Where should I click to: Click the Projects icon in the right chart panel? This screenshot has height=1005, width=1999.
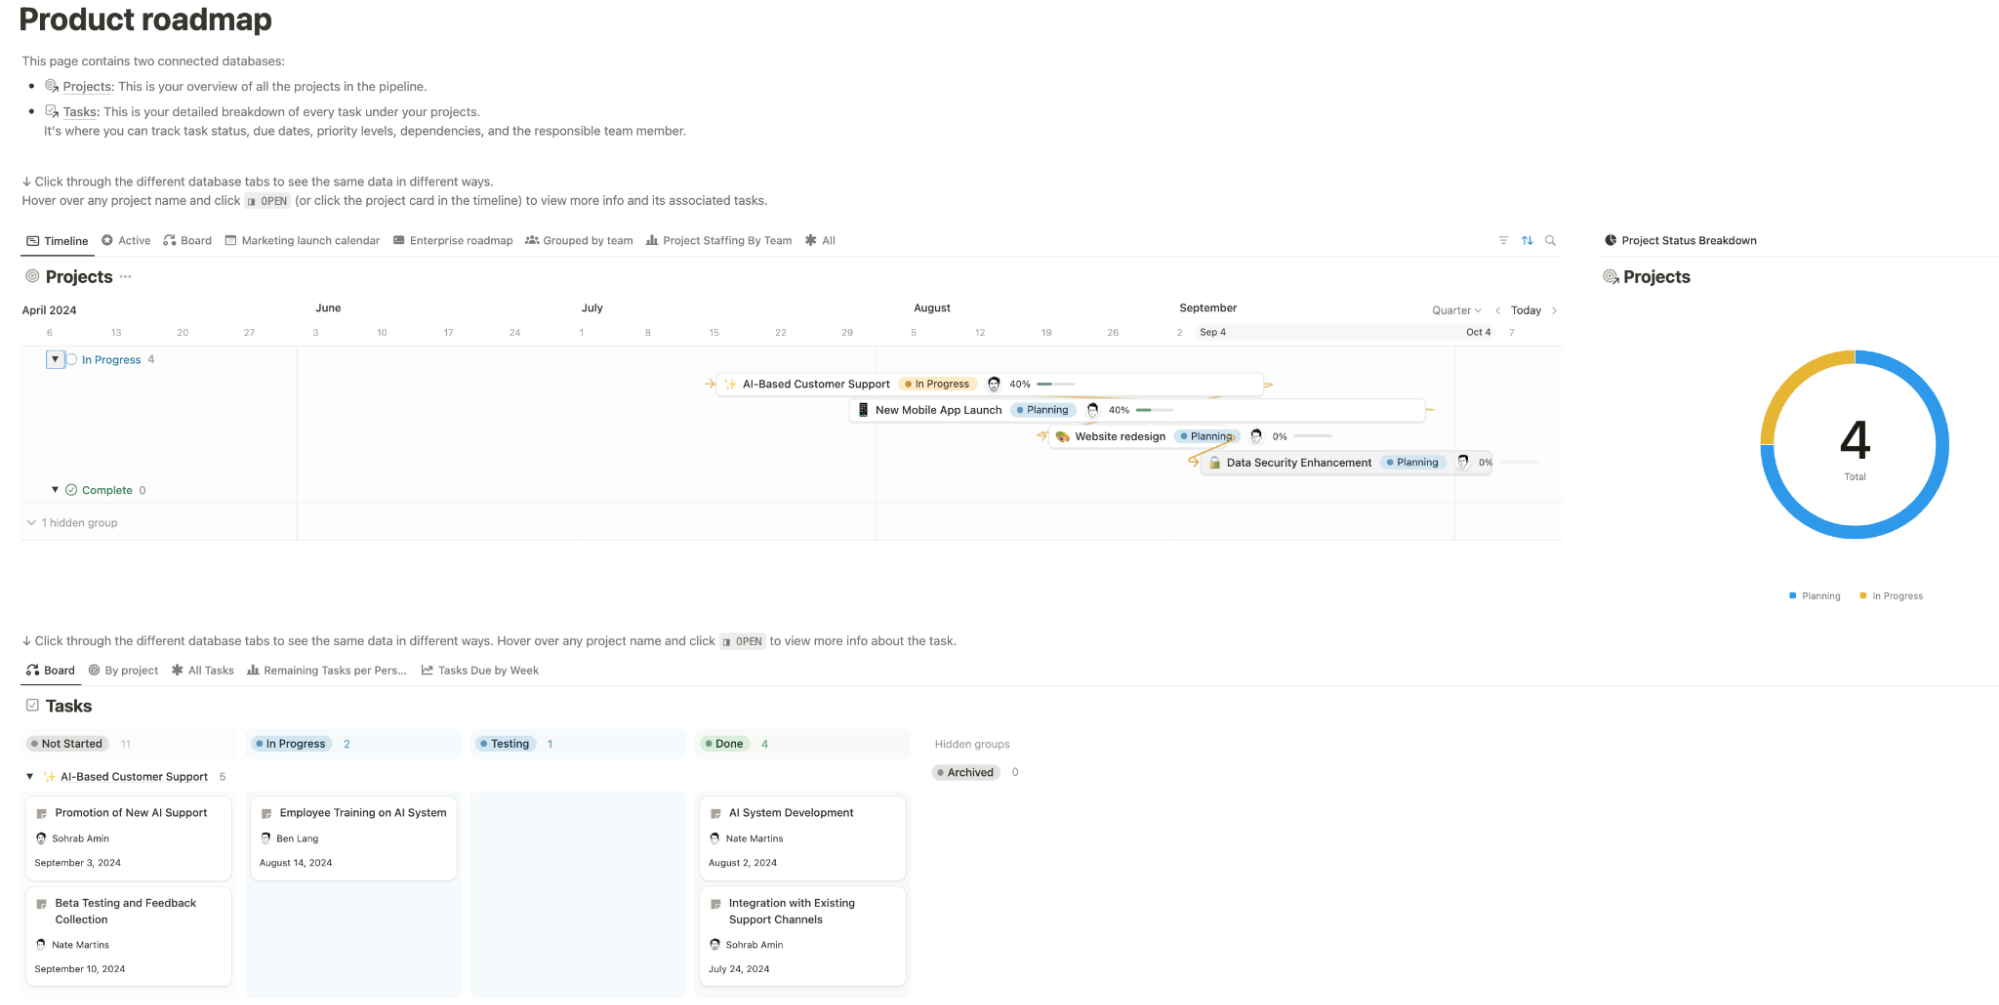pyautogui.click(x=1610, y=277)
